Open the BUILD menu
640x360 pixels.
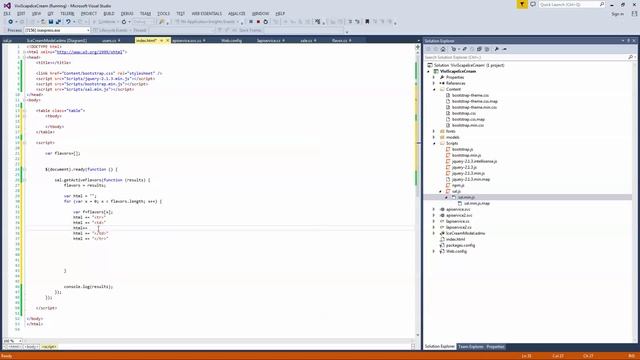tap(109, 13)
